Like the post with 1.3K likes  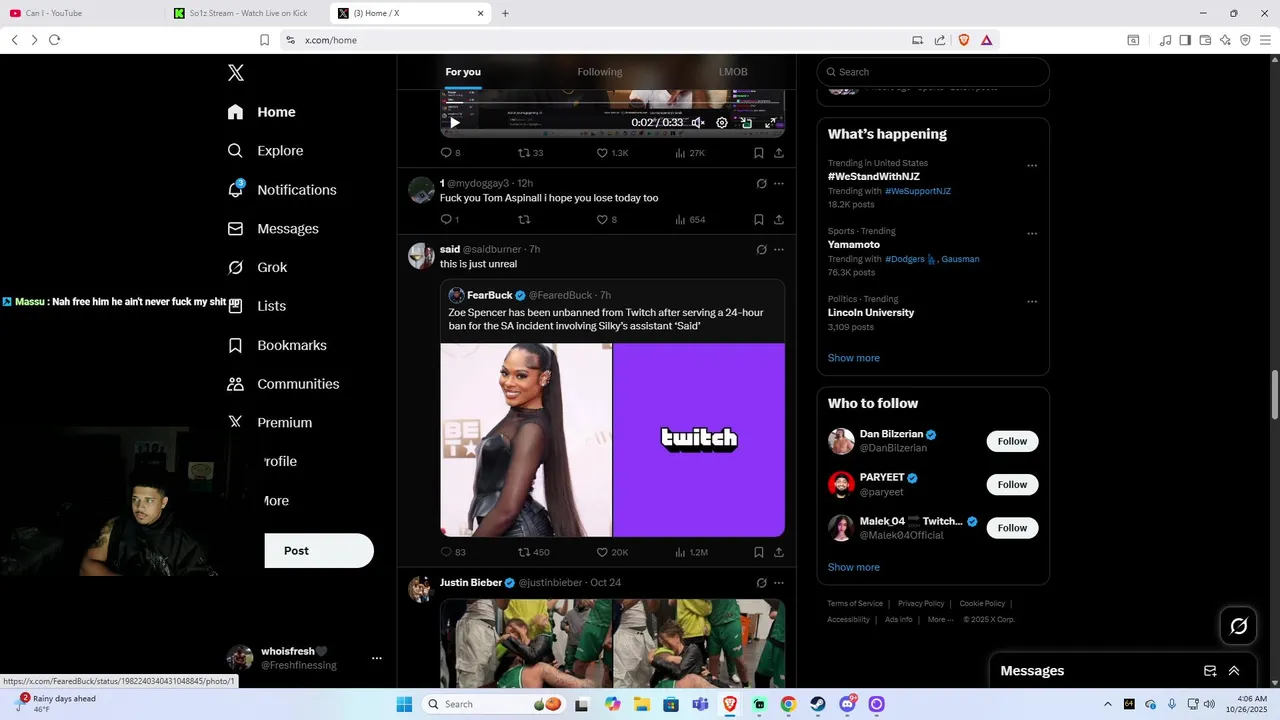pyautogui.click(x=612, y=153)
